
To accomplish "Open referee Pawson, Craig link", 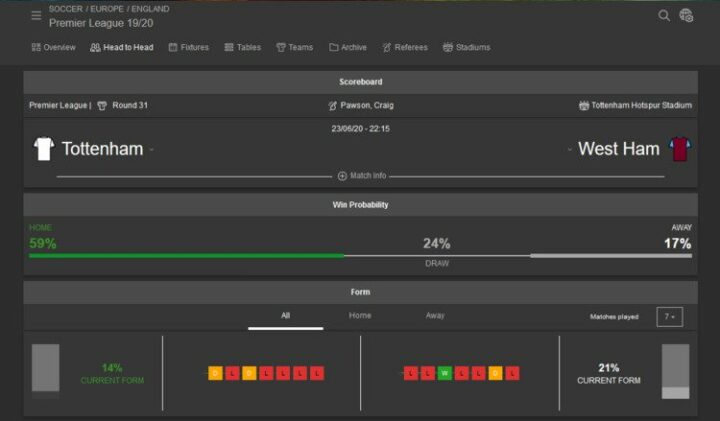I will (367, 106).
